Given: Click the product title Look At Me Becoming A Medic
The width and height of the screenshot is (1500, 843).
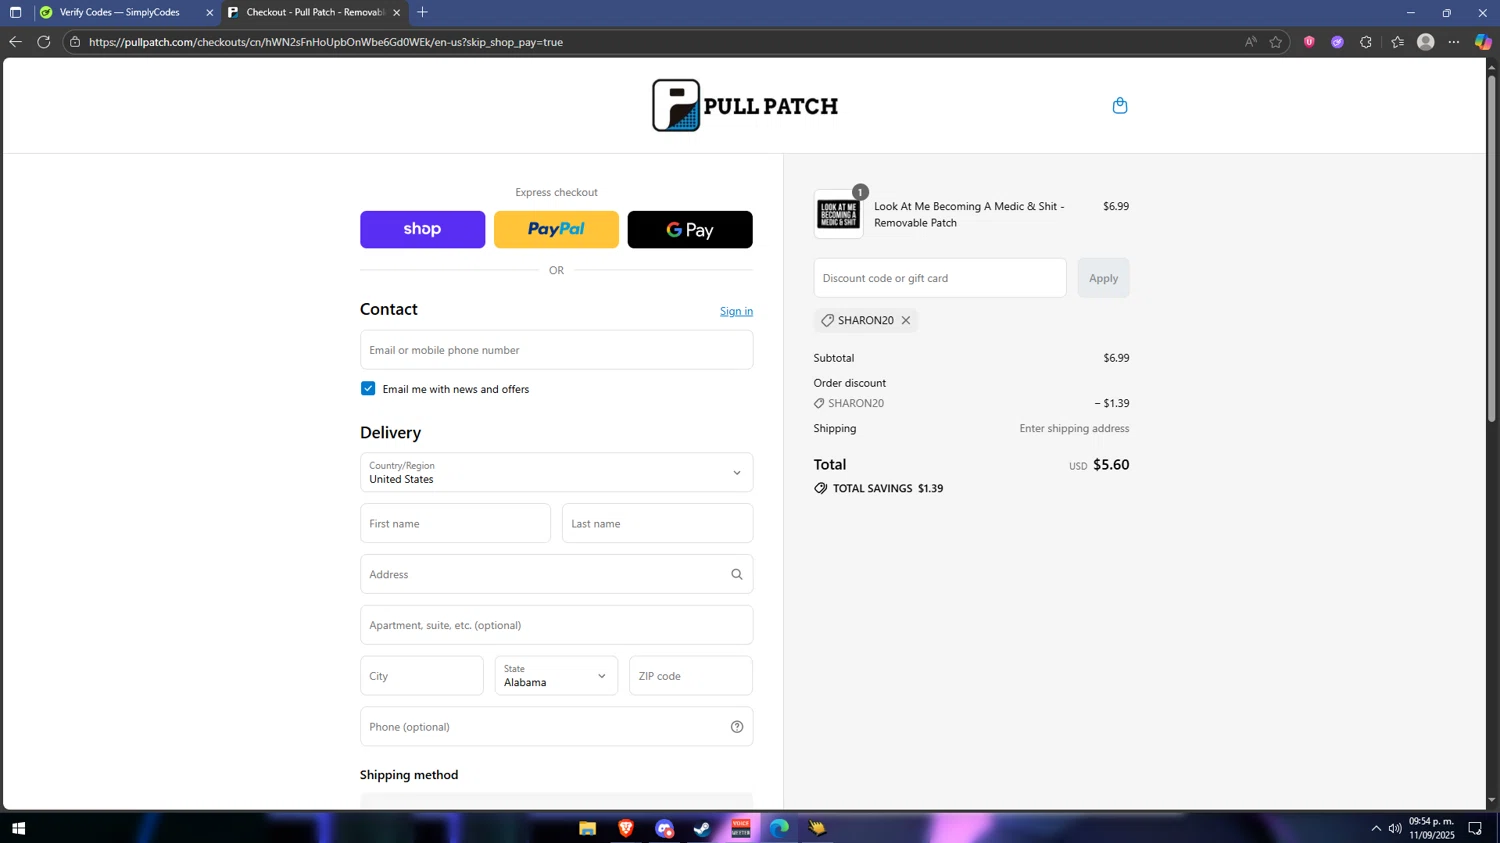Looking at the screenshot, I should tap(969, 214).
